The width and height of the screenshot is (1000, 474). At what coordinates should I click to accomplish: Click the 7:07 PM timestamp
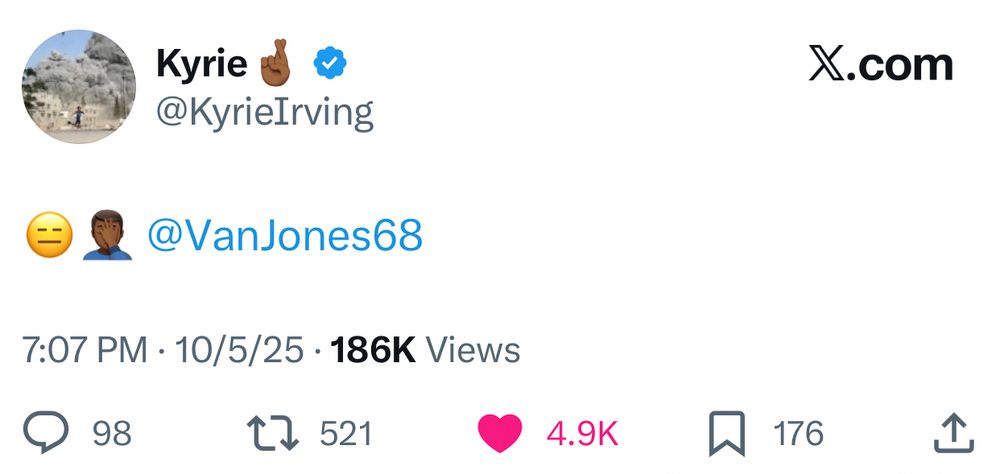84,350
